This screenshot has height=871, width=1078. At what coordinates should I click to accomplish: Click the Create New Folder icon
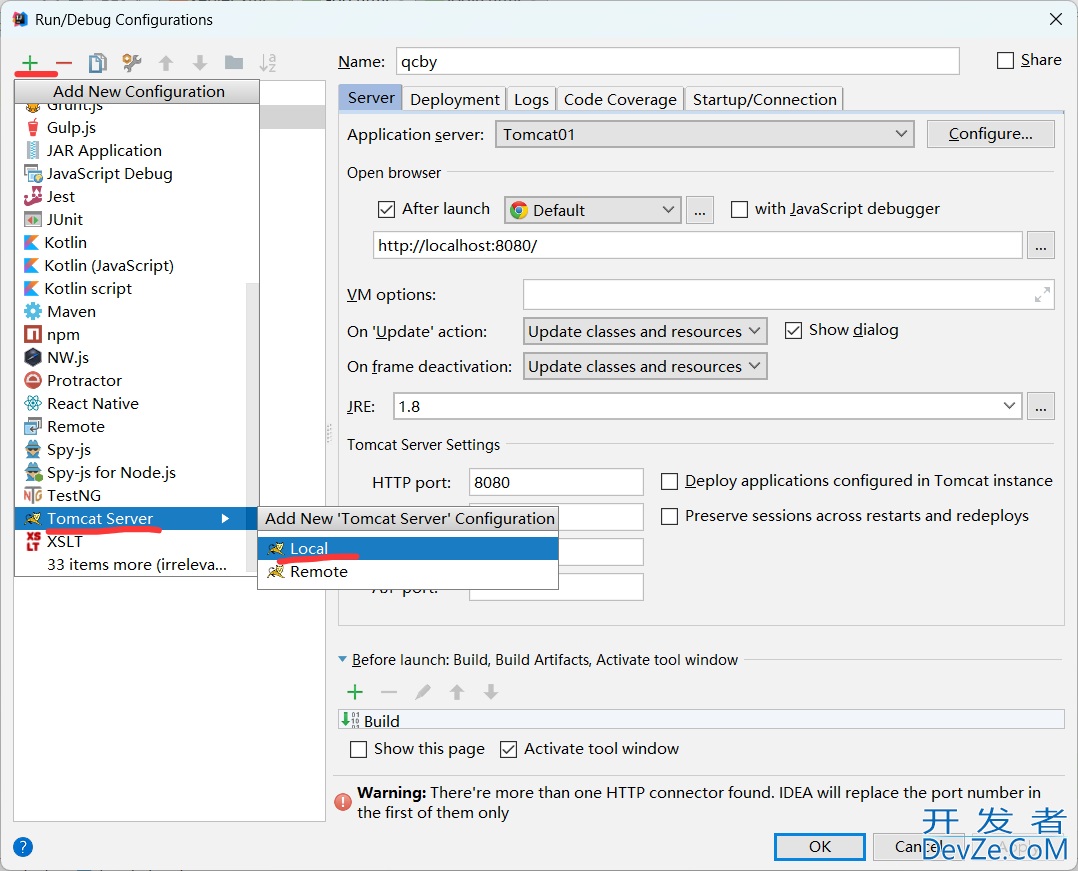(x=234, y=63)
